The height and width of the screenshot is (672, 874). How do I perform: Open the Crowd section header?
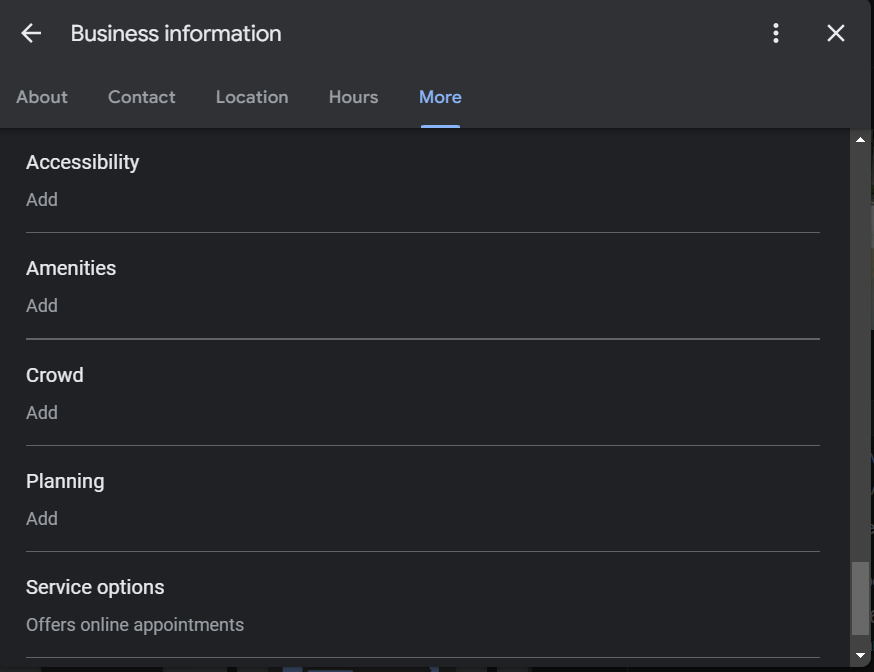point(54,375)
